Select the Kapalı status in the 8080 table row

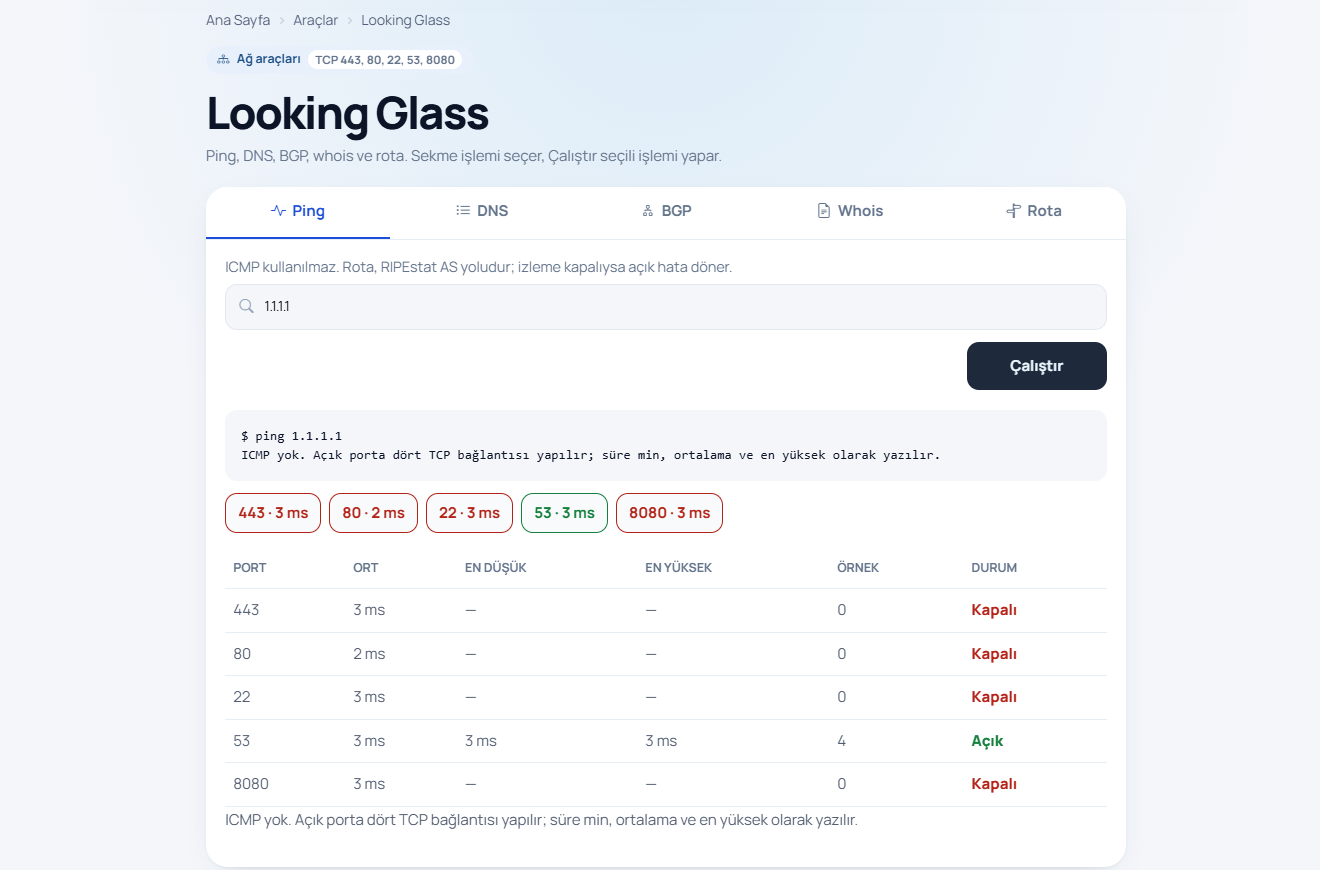point(994,784)
